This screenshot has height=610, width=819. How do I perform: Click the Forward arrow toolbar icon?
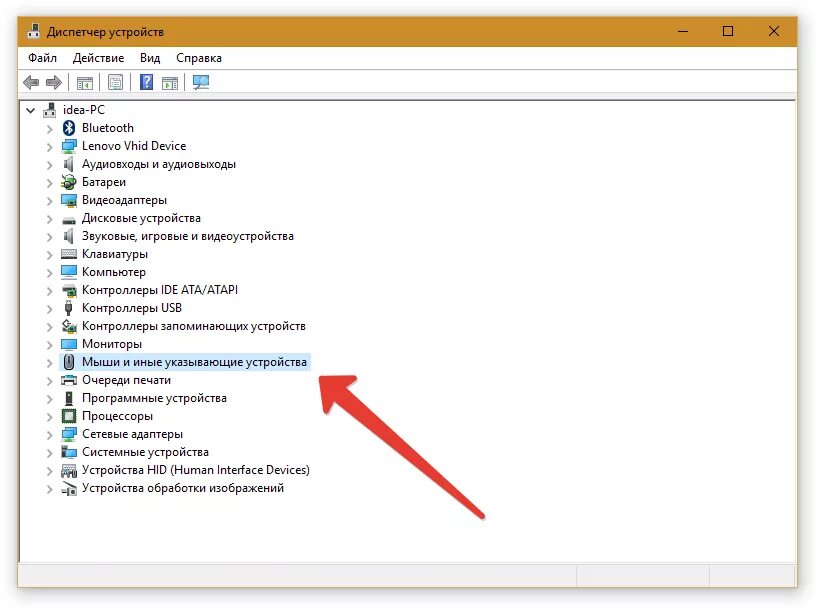54,83
